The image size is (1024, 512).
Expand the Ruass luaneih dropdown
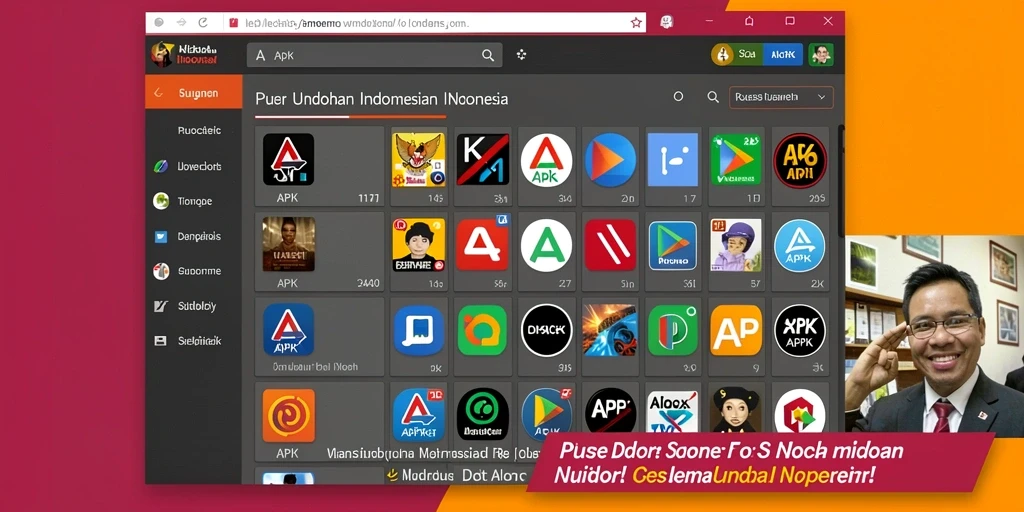coord(781,97)
